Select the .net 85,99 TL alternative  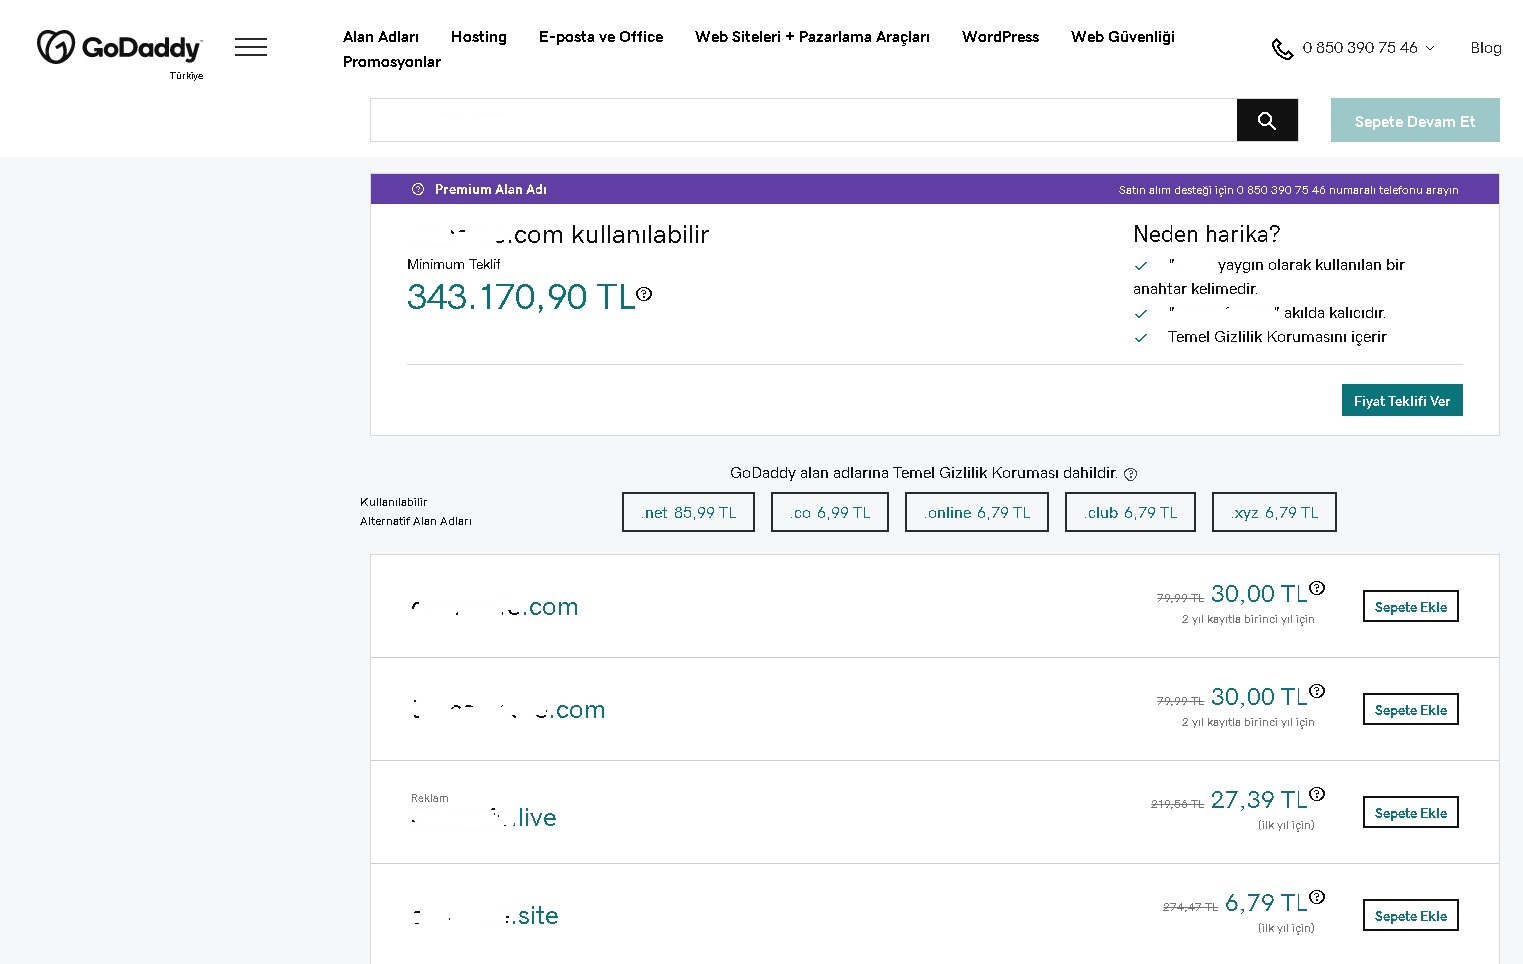(x=688, y=512)
